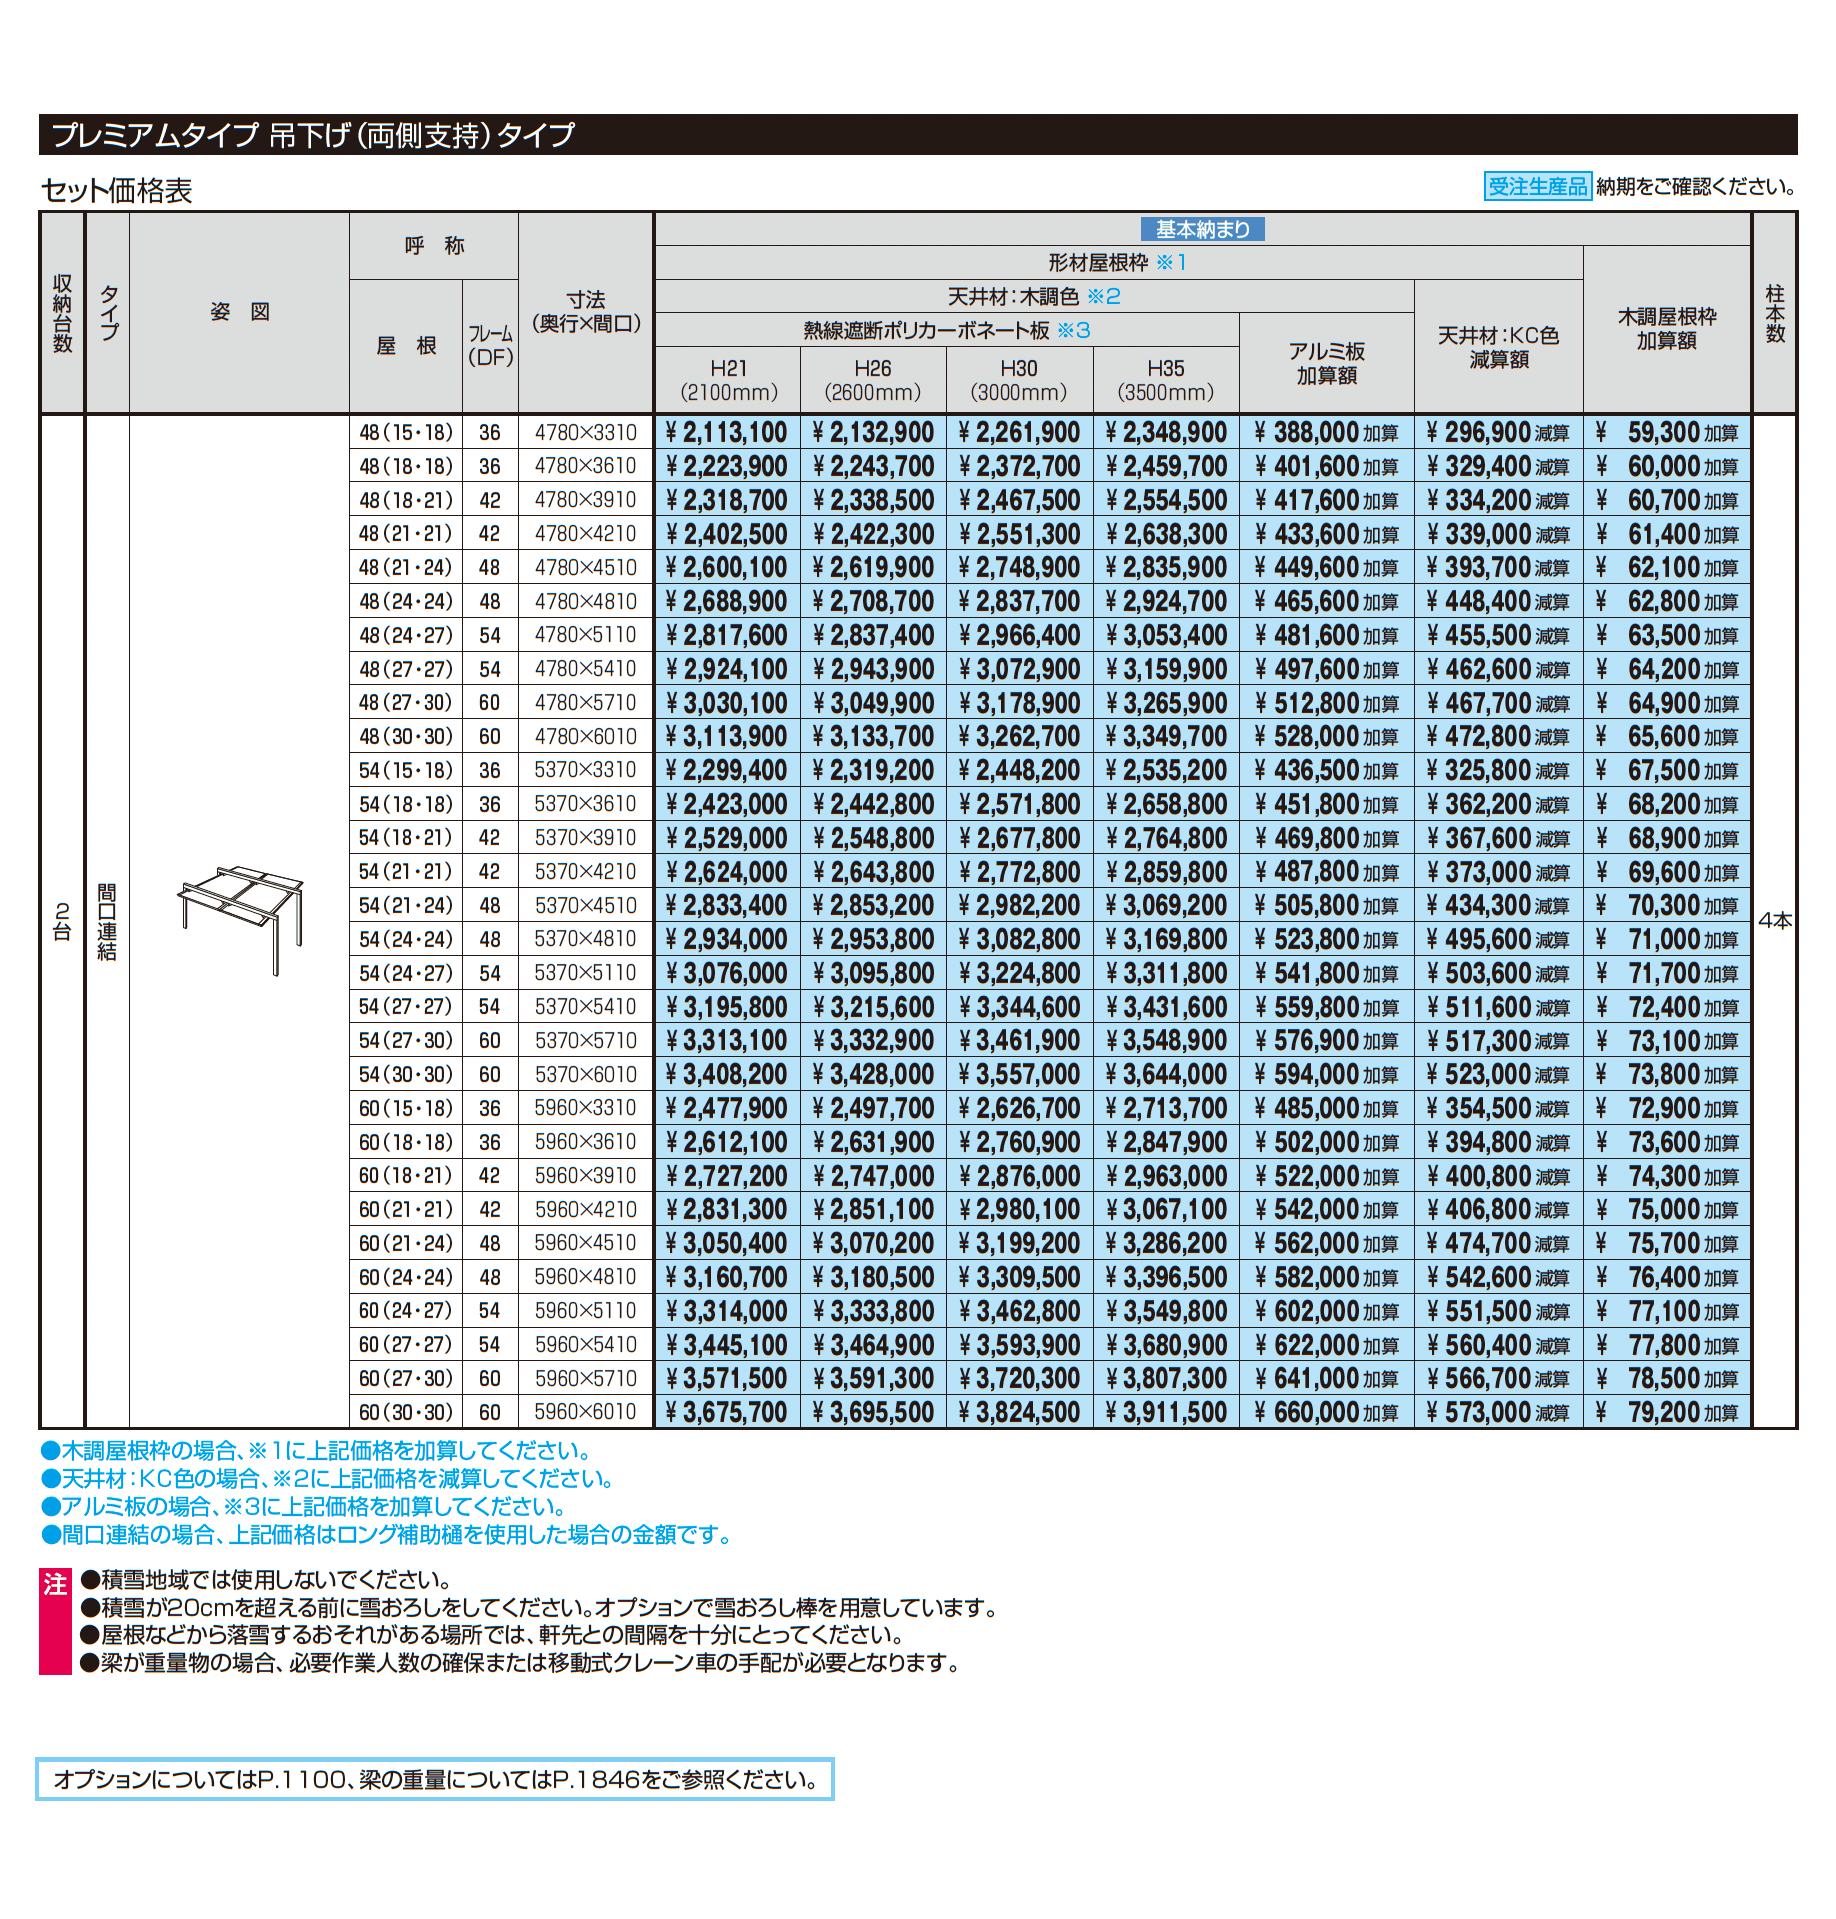The image size is (1836, 1919).
Task: Select the H26 (2600mm) column header
Action: click(873, 380)
